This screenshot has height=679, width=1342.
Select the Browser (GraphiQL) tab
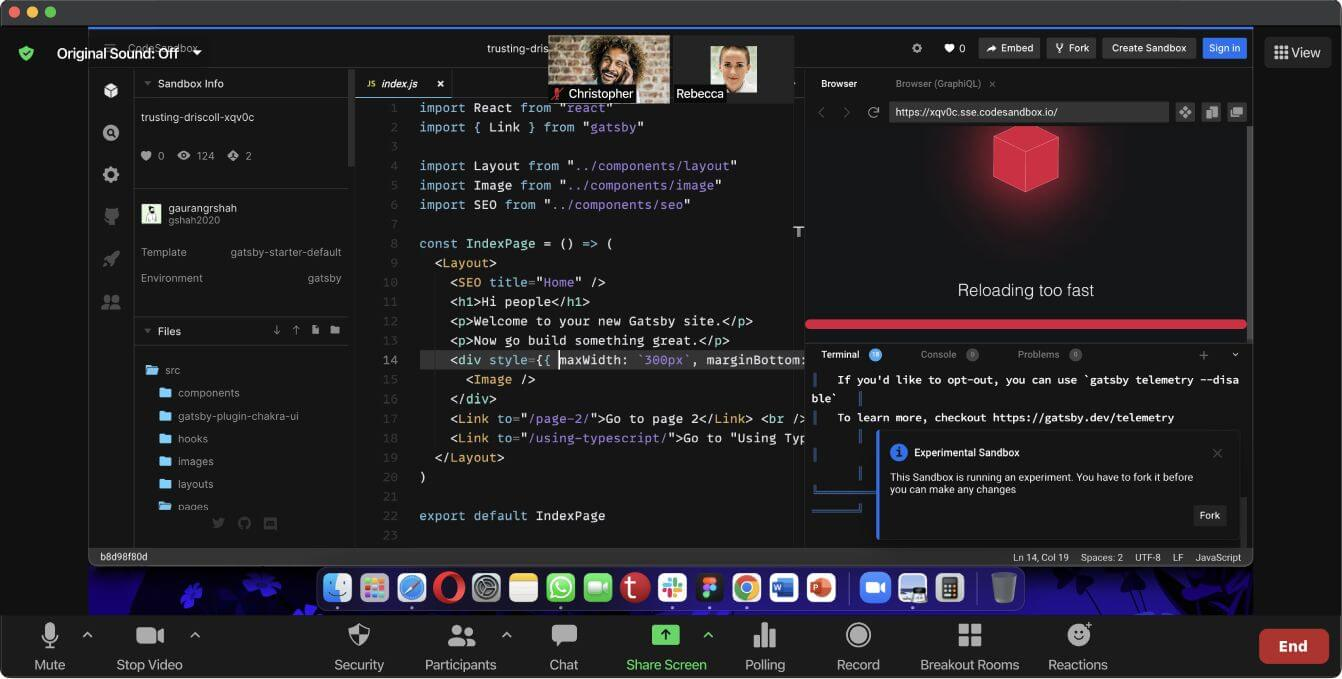936,84
